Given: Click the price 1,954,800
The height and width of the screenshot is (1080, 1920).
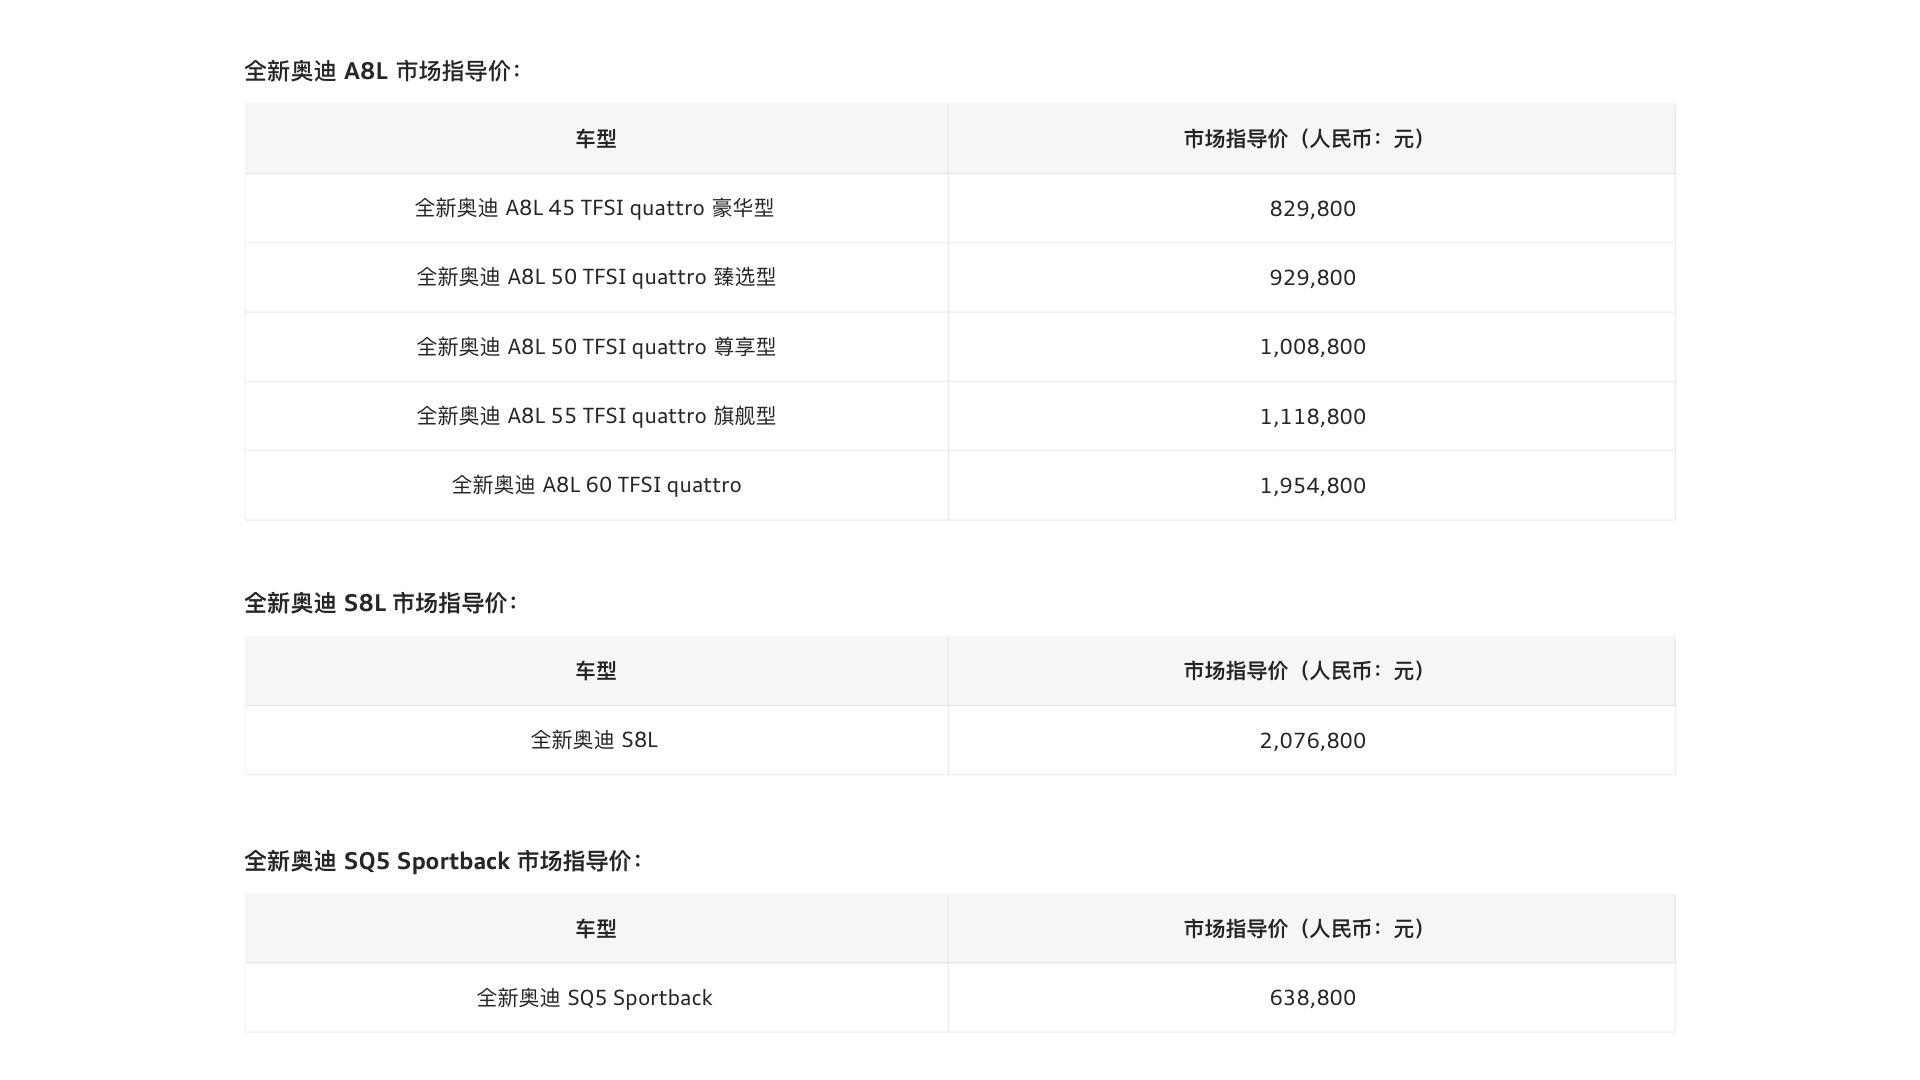Looking at the screenshot, I should coord(1312,486).
